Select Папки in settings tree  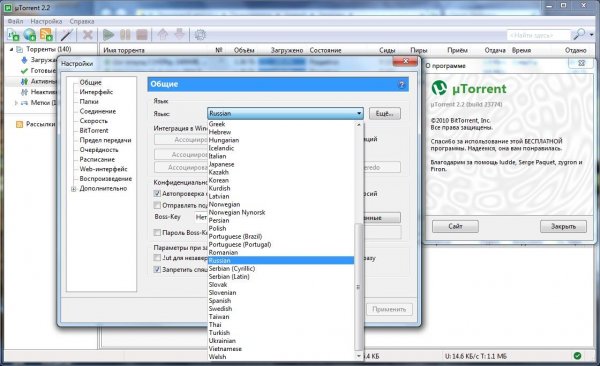point(89,101)
